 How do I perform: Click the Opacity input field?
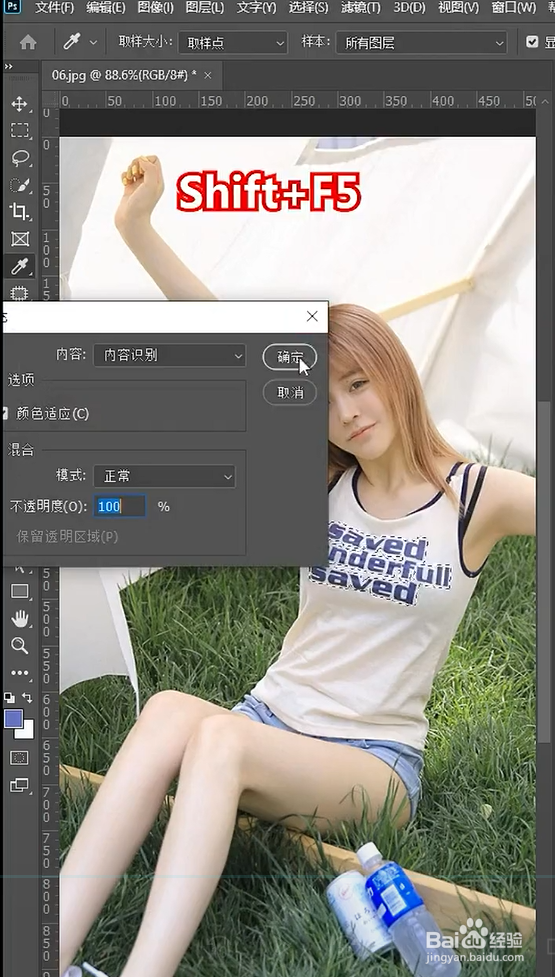[120, 507]
